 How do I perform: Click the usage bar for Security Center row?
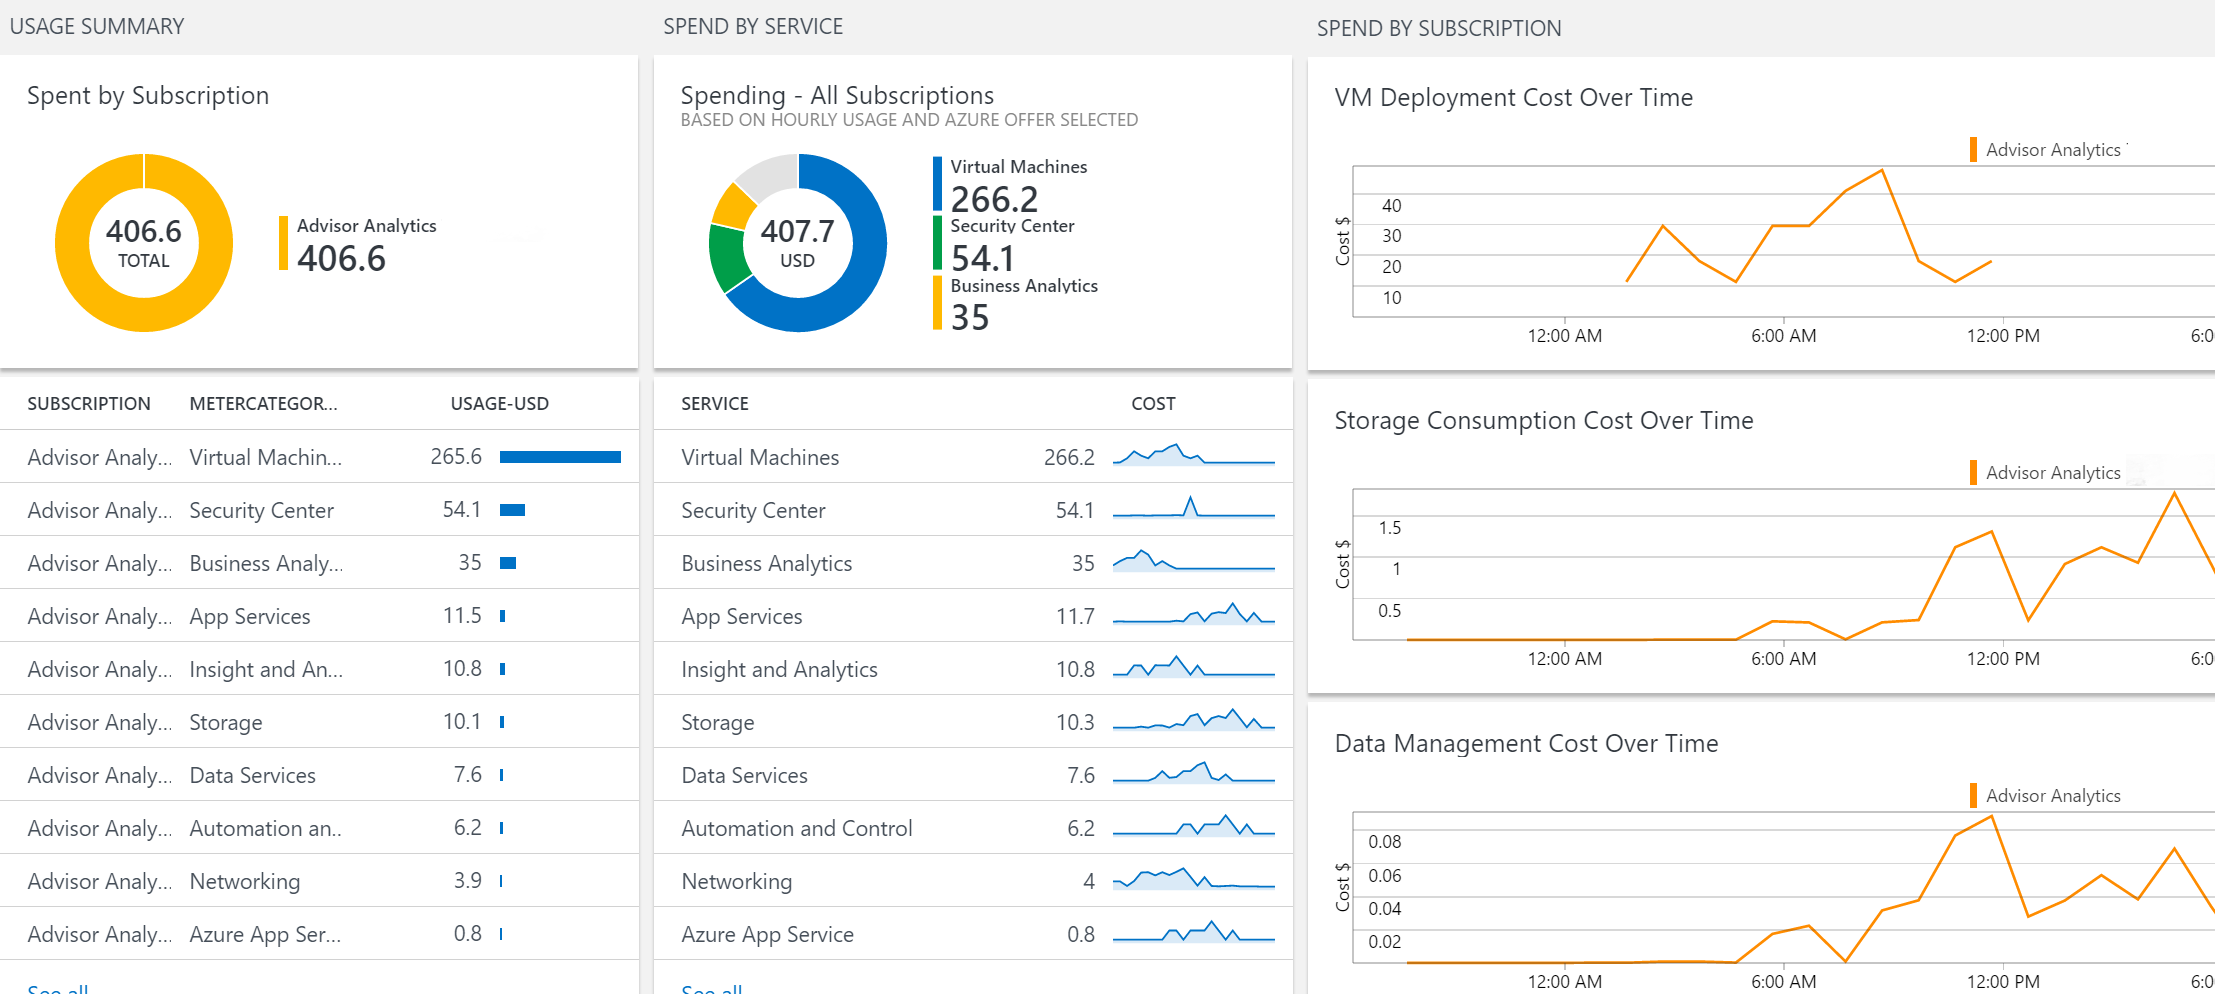click(x=512, y=510)
